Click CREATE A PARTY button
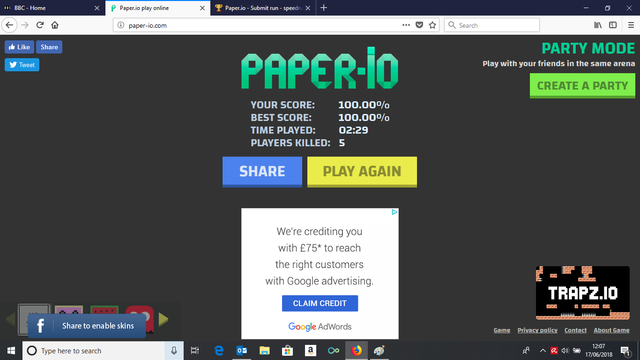 (x=582, y=86)
